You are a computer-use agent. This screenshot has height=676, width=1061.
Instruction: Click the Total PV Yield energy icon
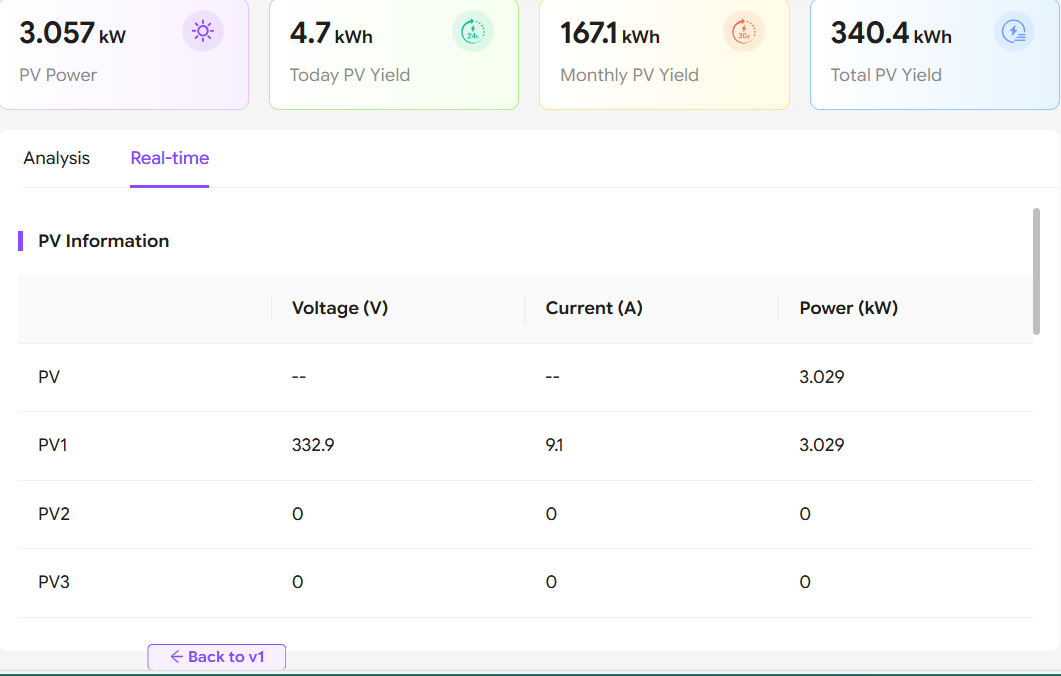[1014, 32]
